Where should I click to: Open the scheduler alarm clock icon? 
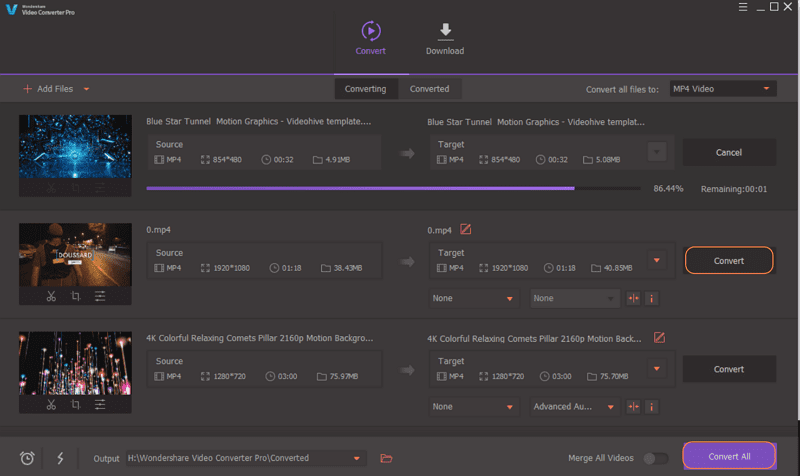tap(28, 458)
